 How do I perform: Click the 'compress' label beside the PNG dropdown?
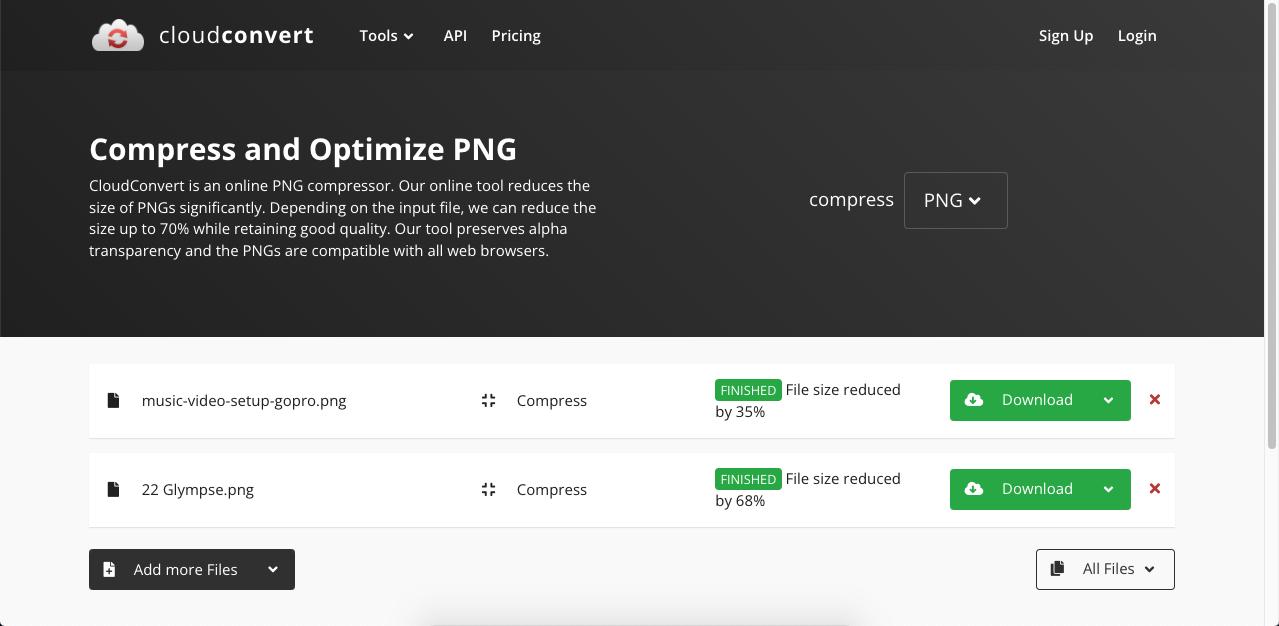851,199
